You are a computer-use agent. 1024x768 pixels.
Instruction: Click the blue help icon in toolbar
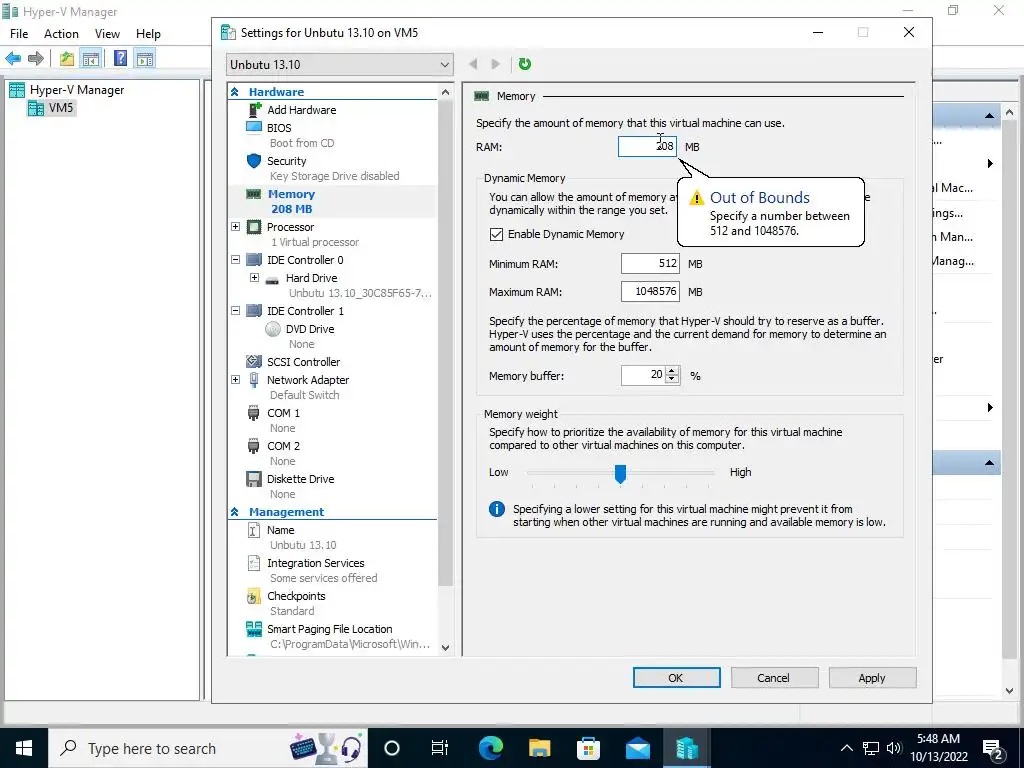click(x=121, y=58)
